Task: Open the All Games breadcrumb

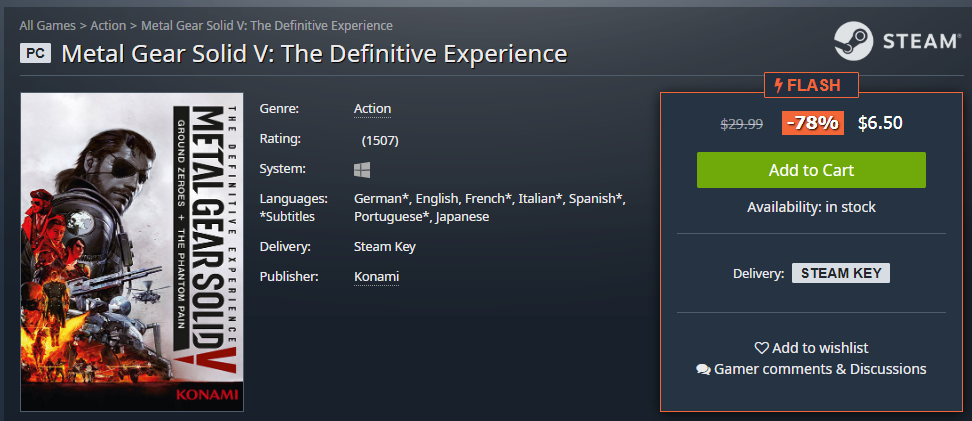Action: pyautogui.click(x=47, y=25)
